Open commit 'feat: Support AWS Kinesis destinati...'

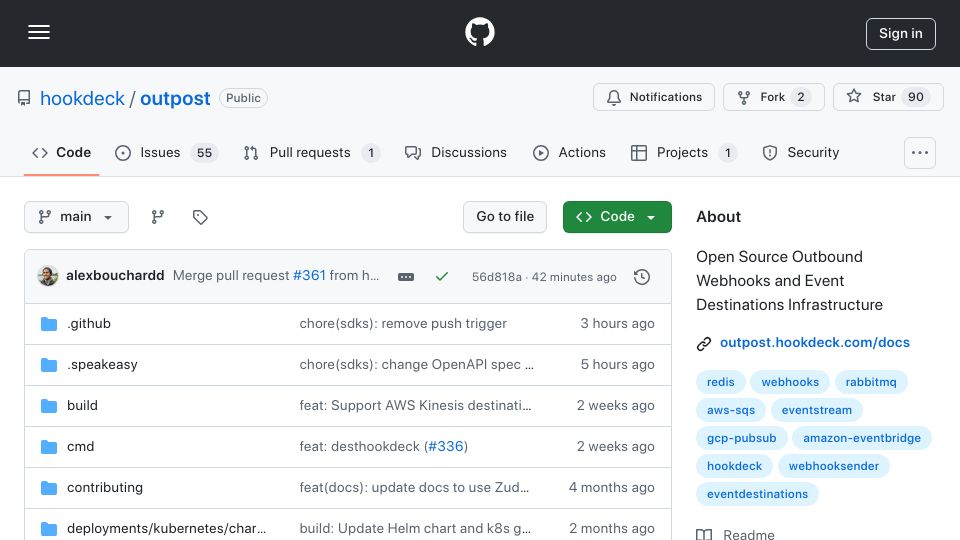(x=415, y=405)
